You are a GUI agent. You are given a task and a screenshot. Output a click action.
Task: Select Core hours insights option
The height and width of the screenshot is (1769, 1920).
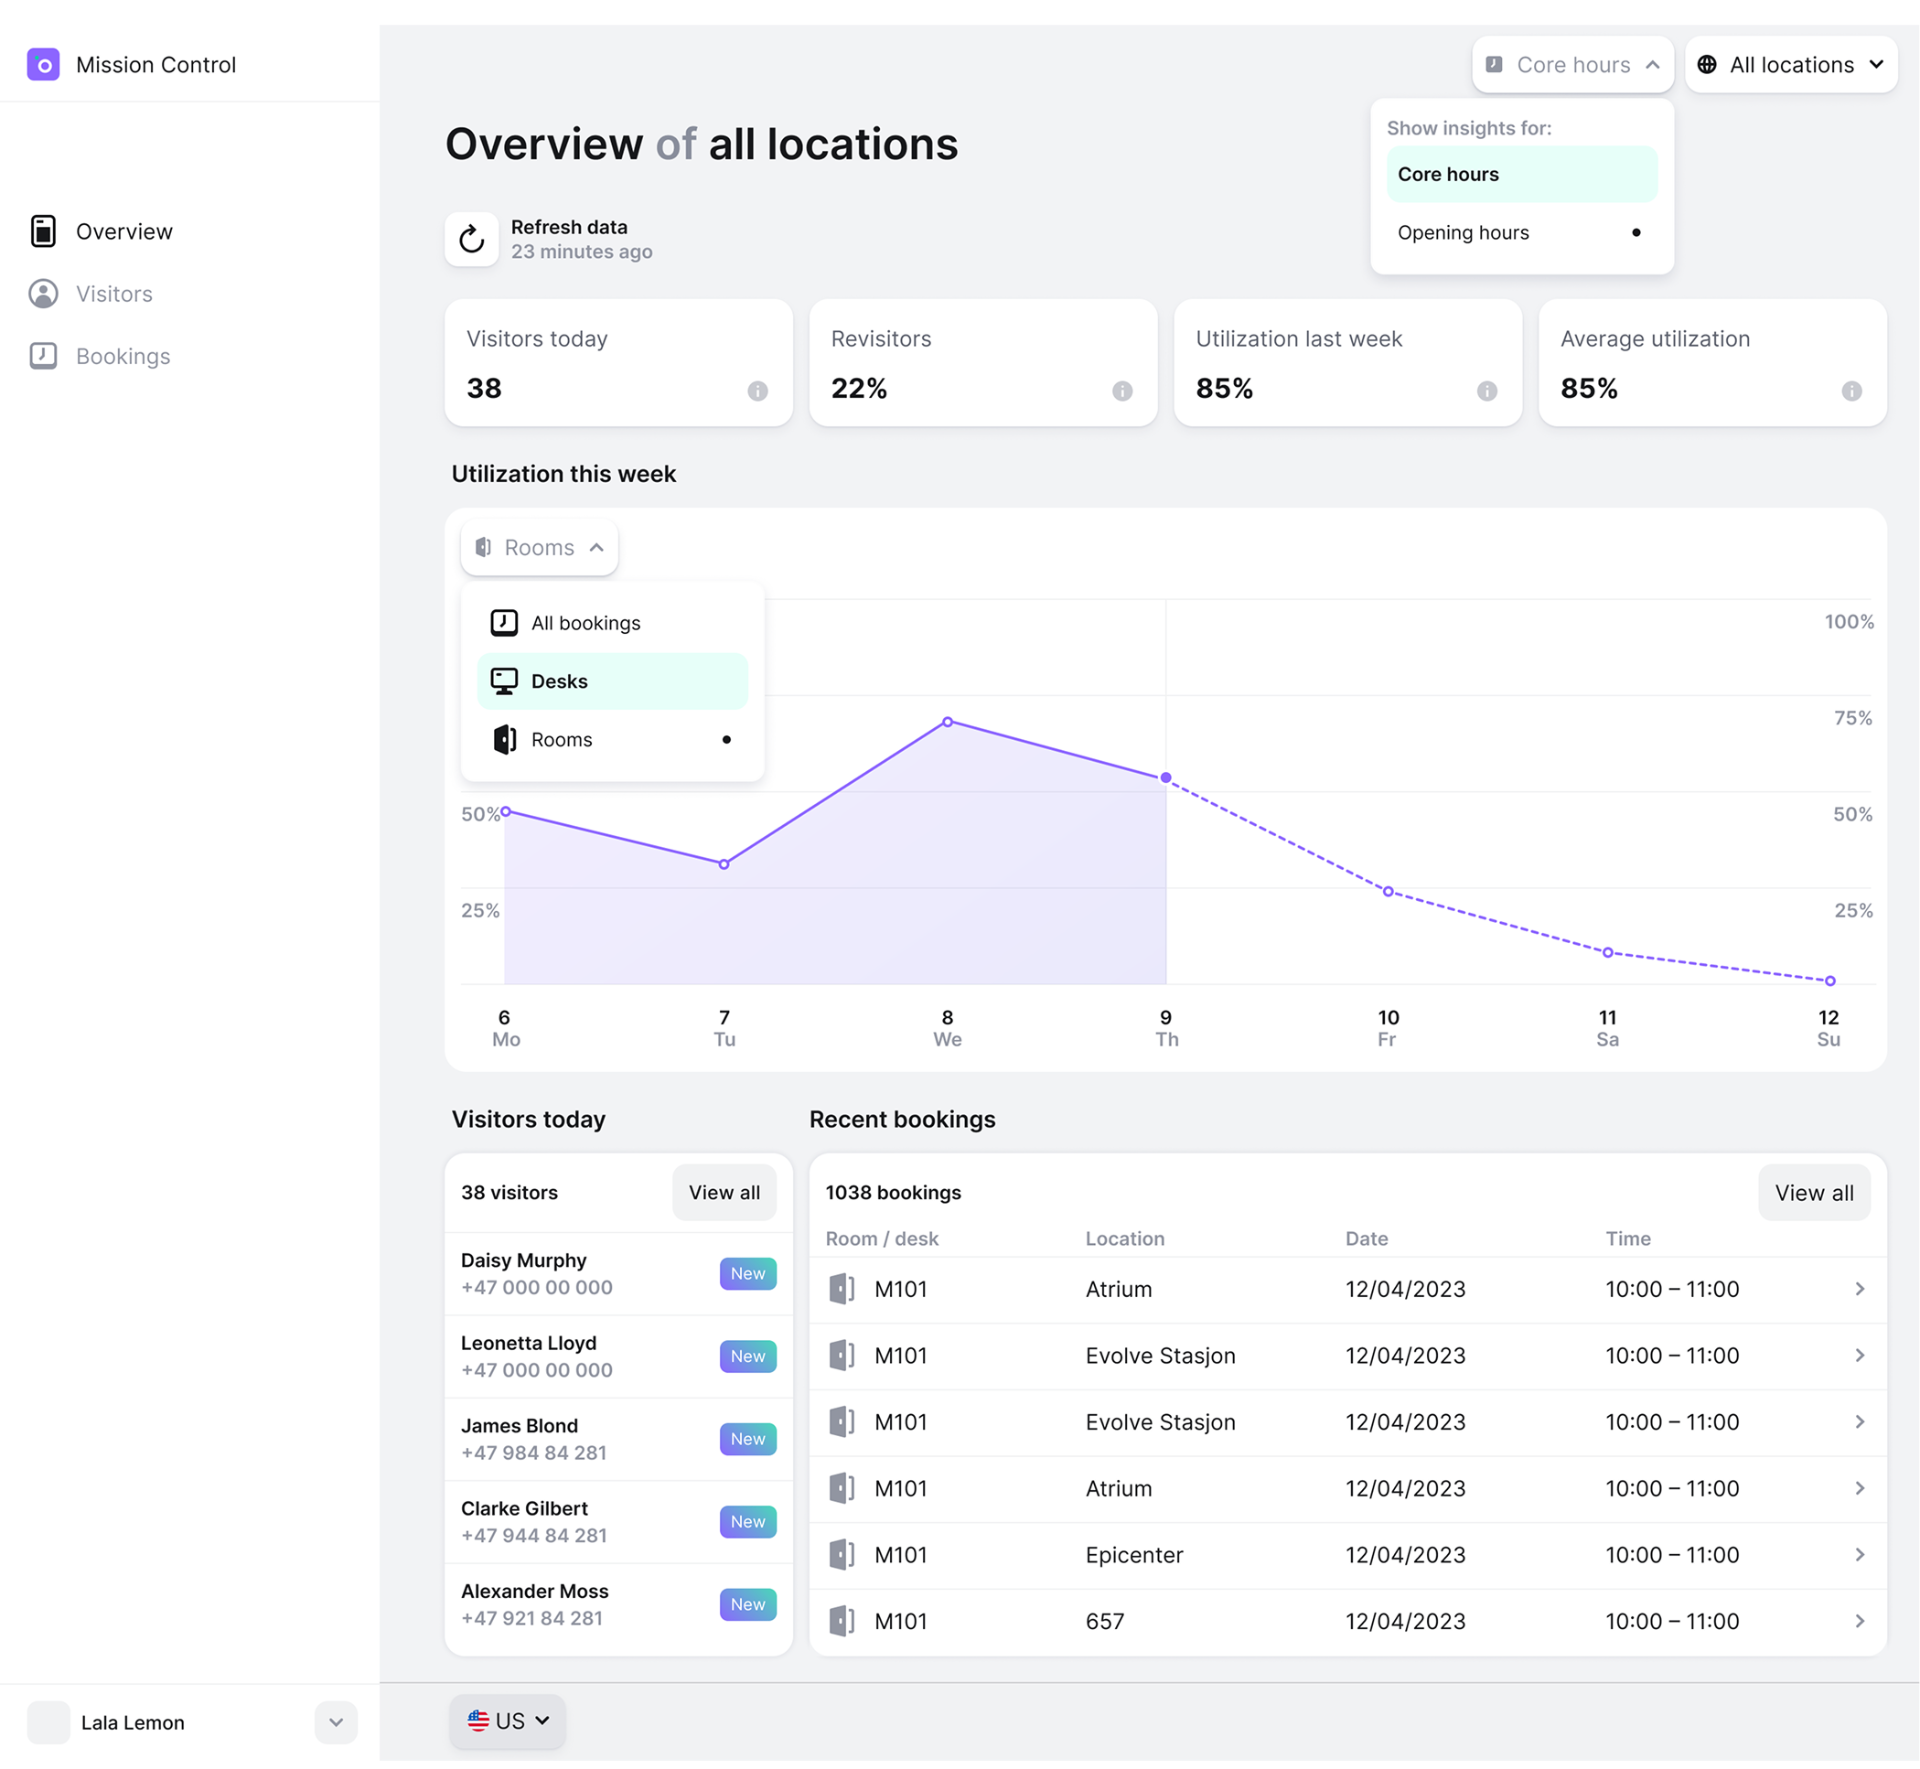click(1521, 174)
